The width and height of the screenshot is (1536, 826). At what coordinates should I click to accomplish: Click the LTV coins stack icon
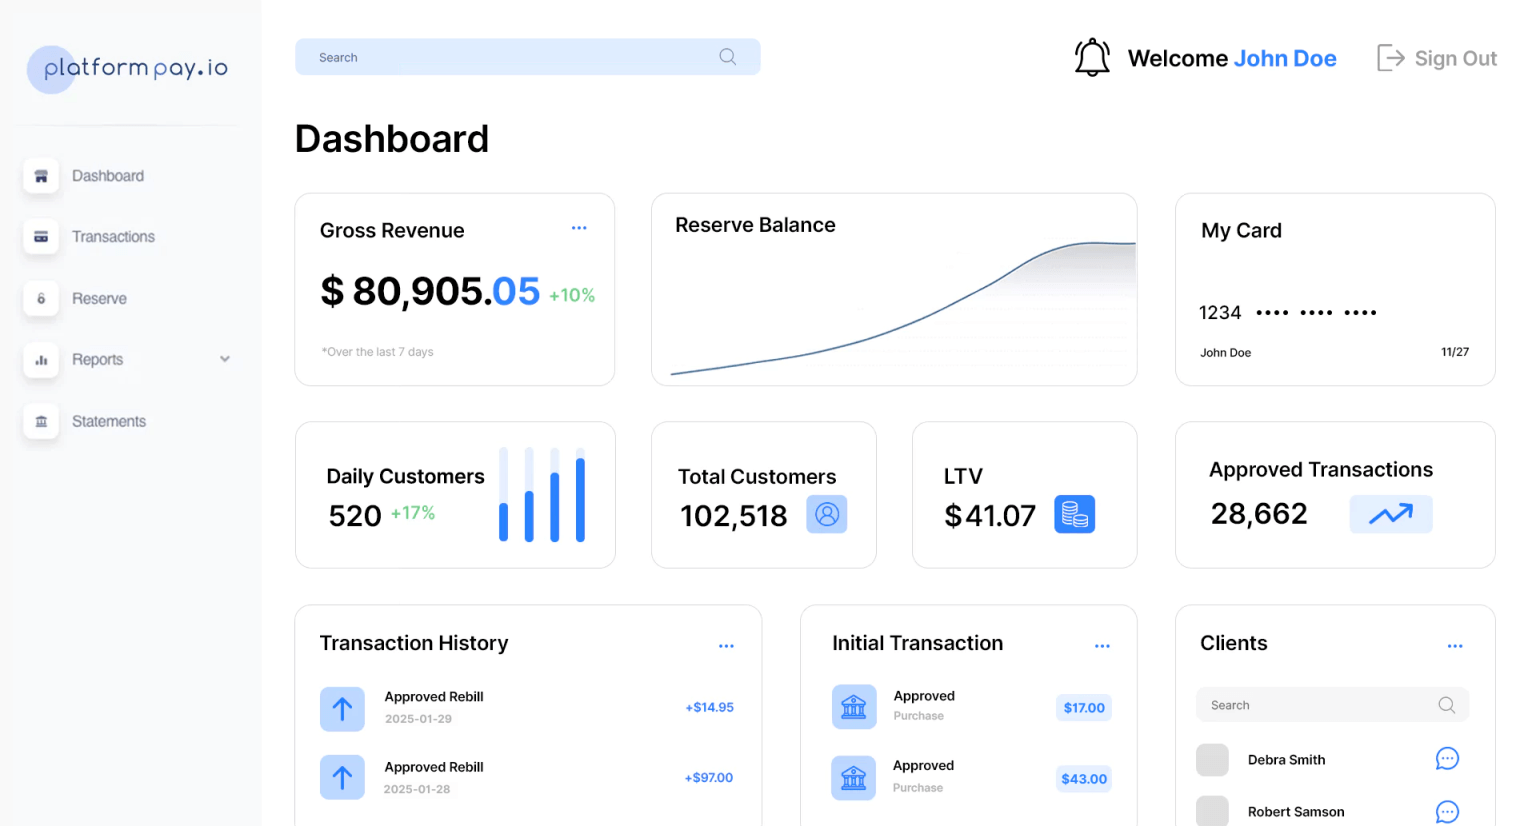pyautogui.click(x=1075, y=514)
